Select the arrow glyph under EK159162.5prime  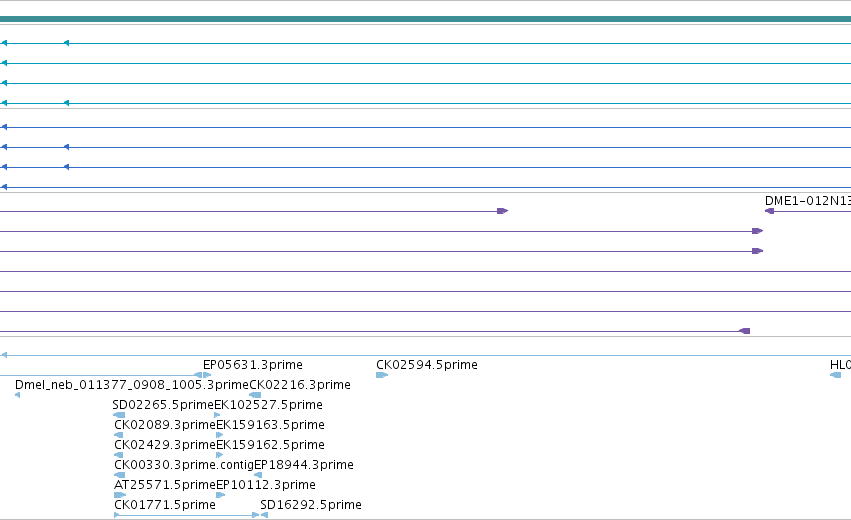(x=220, y=455)
